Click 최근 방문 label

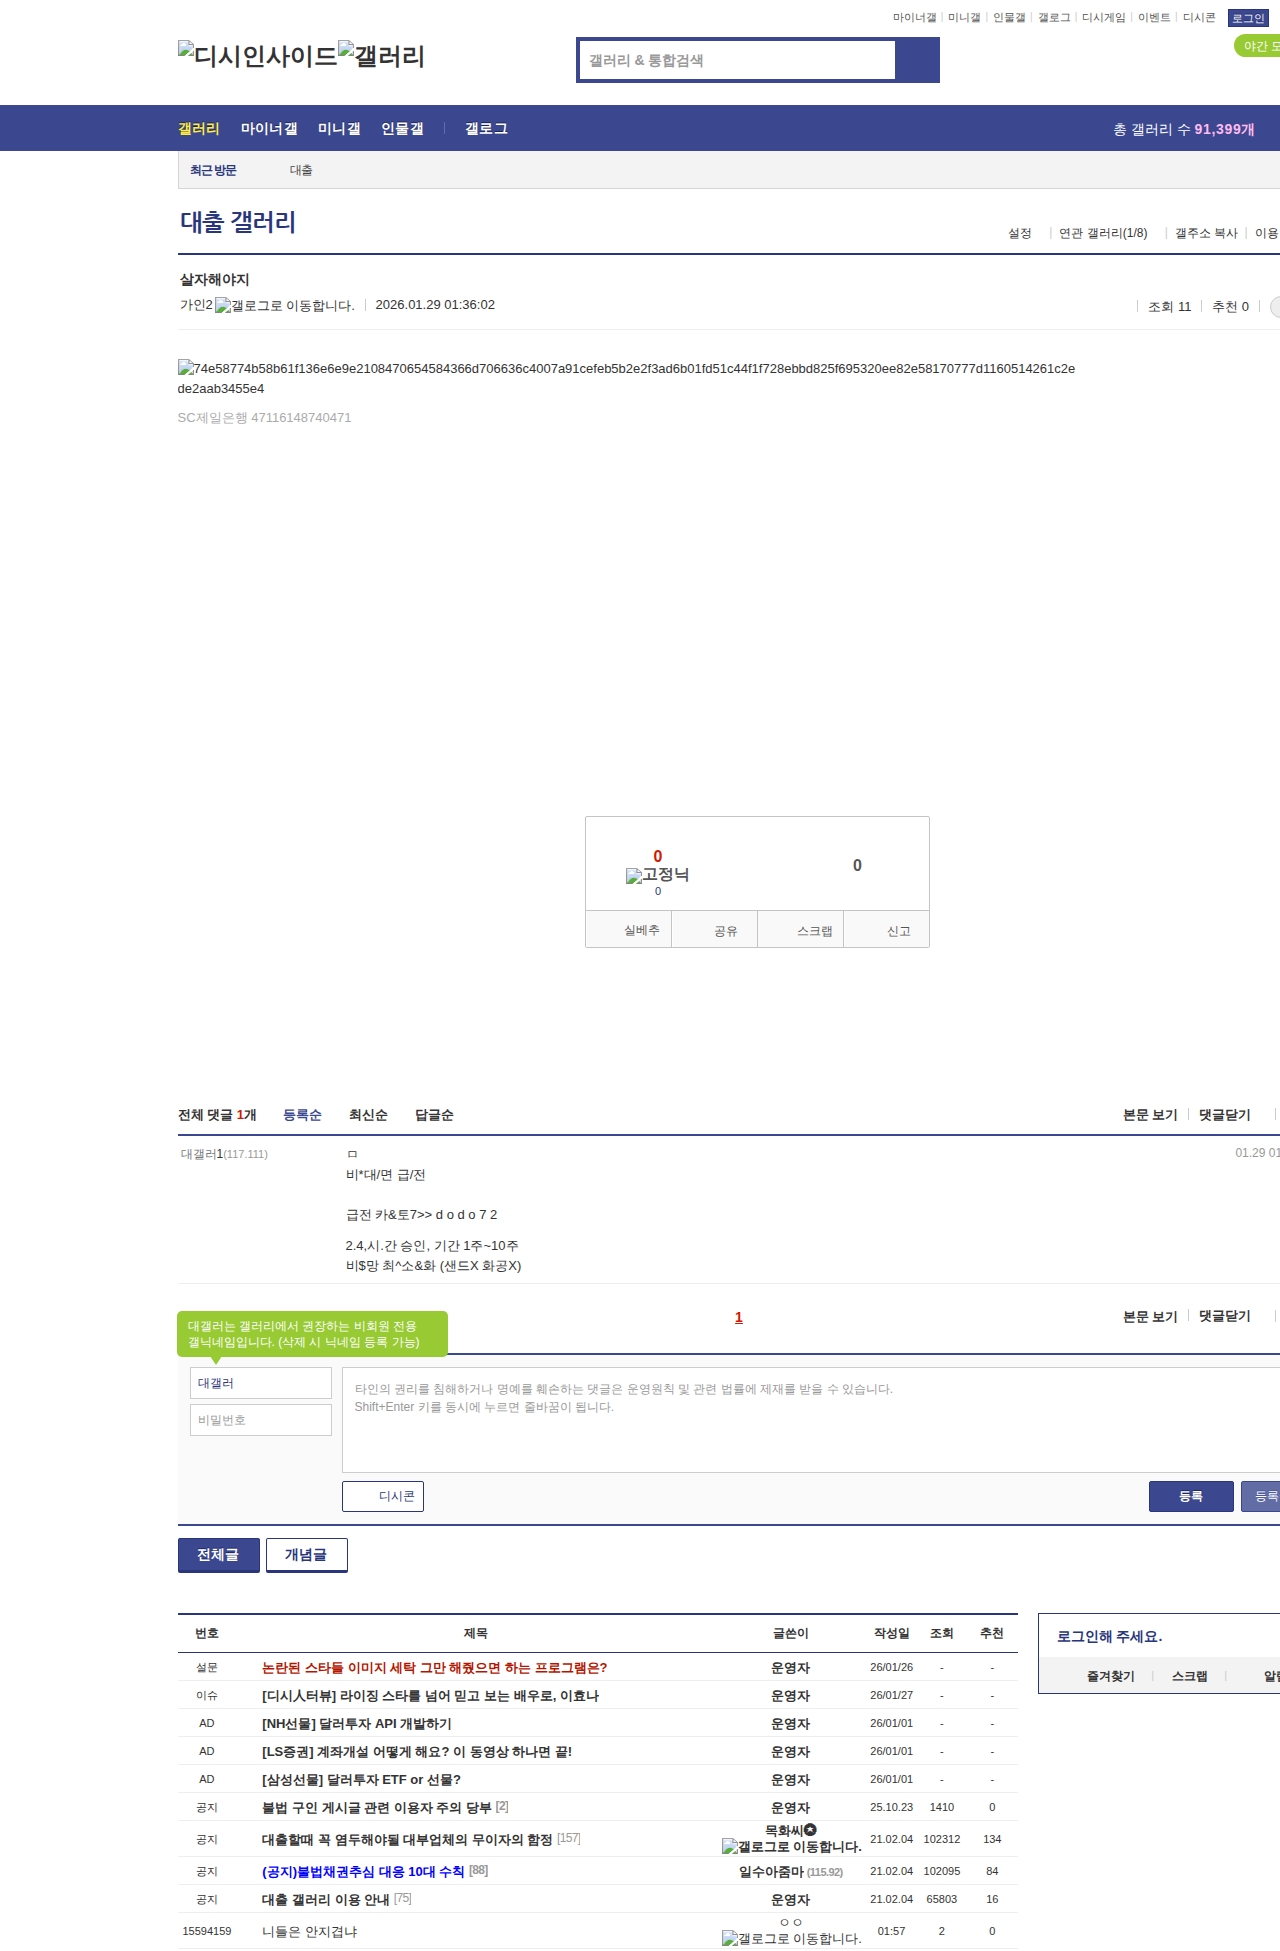click(x=213, y=170)
